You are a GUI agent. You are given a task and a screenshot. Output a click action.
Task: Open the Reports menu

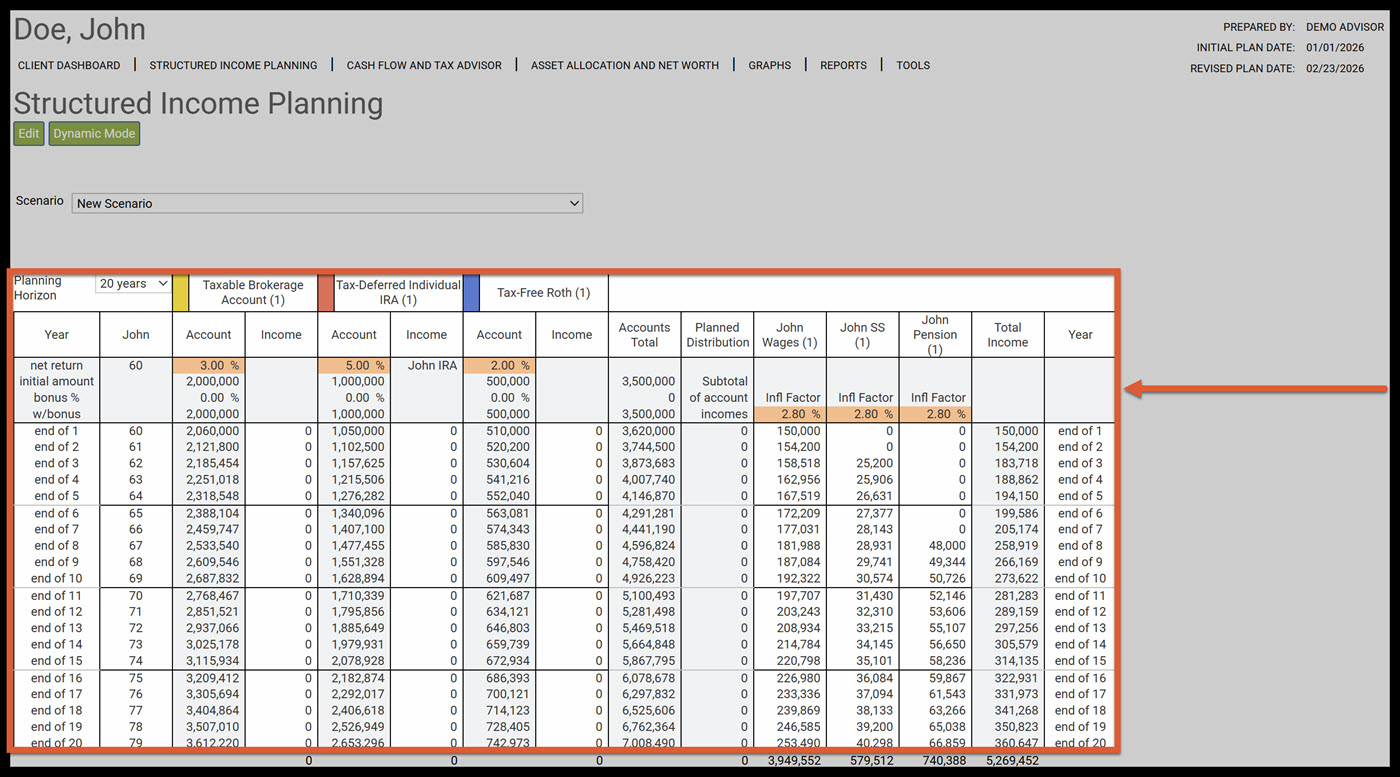coord(843,65)
